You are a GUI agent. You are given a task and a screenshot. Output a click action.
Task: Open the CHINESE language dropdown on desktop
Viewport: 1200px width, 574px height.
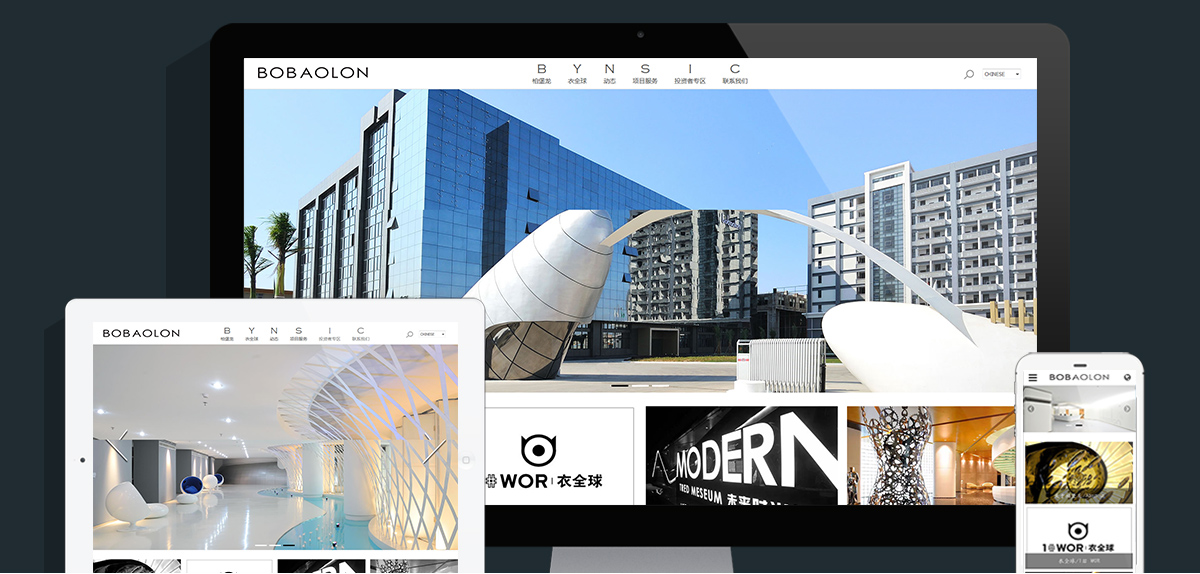pos(1002,74)
